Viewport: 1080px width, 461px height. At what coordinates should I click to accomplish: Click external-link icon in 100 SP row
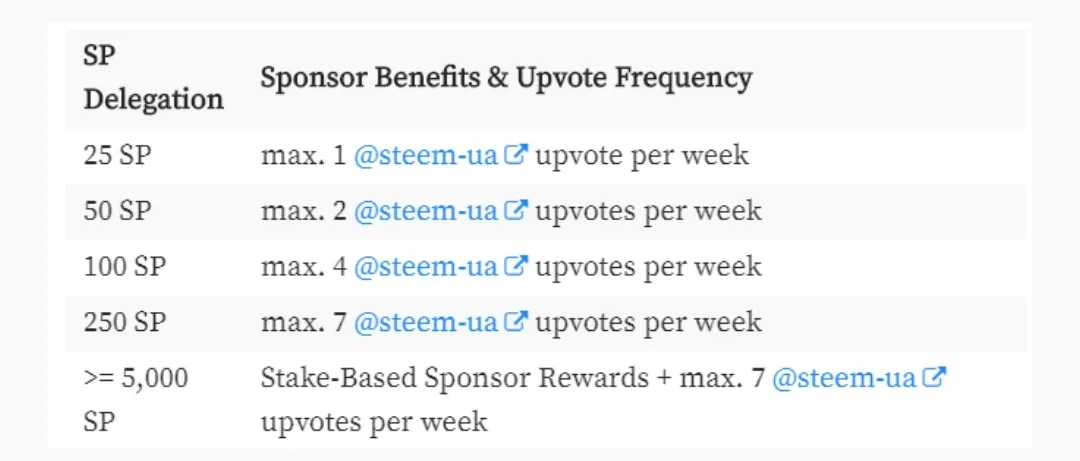tap(517, 265)
